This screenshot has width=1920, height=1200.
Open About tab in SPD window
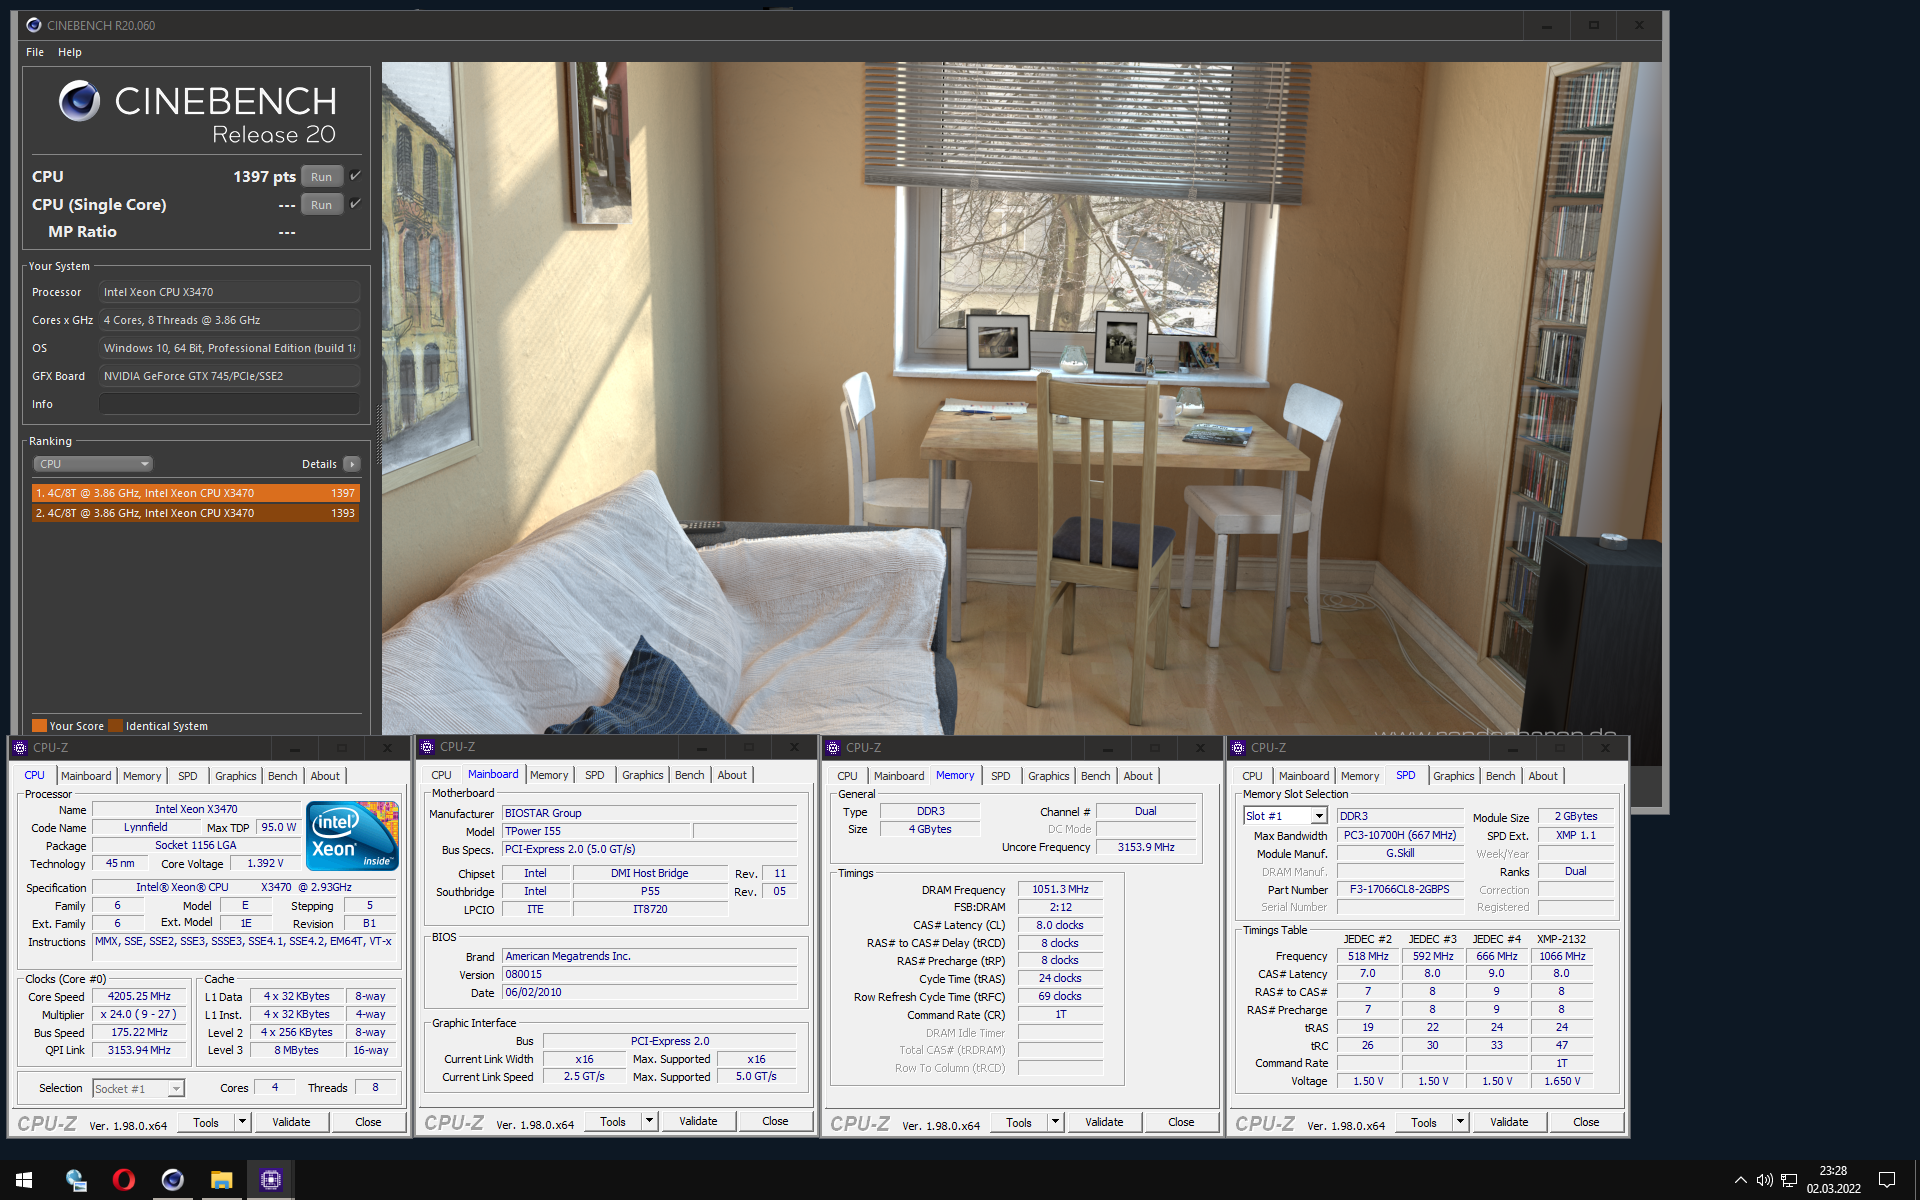(1542, 776)
